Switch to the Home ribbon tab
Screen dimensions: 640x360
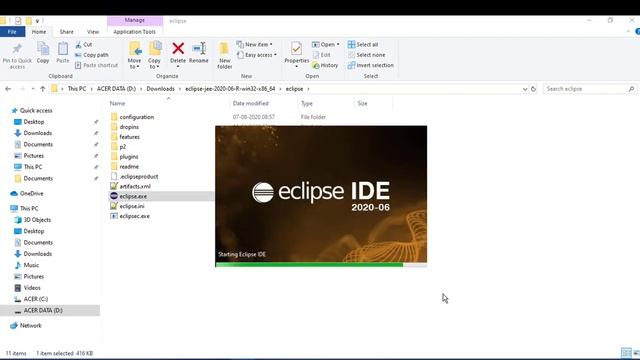tap(39, 32)
